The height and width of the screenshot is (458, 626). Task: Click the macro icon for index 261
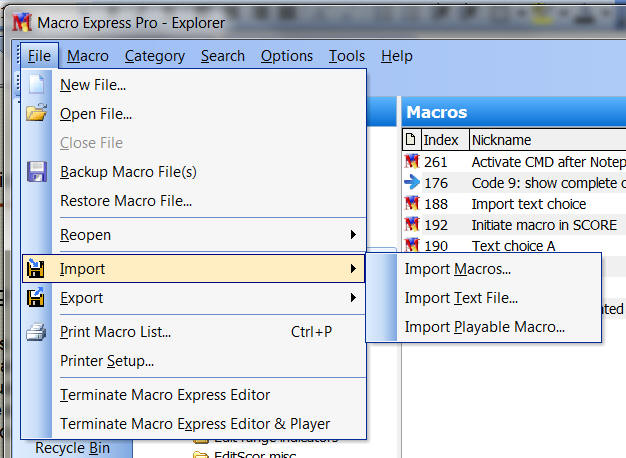coord(412,162)
